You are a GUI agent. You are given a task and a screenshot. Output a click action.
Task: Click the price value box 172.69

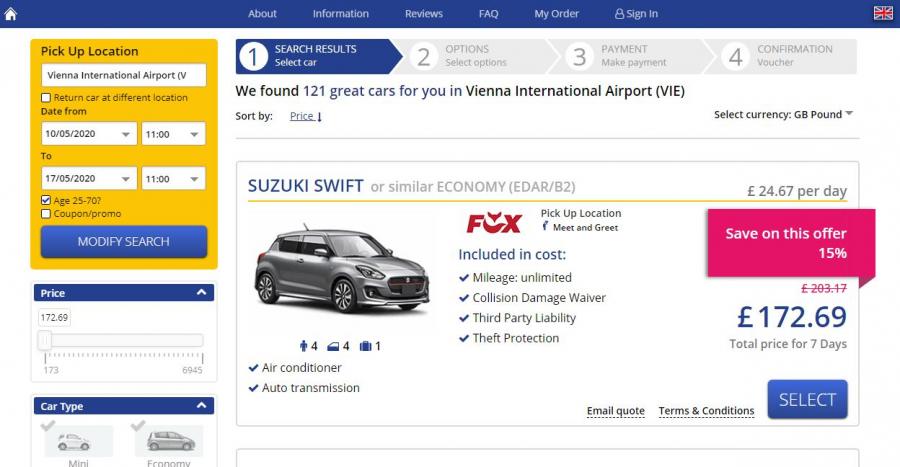tap(55, 317)
